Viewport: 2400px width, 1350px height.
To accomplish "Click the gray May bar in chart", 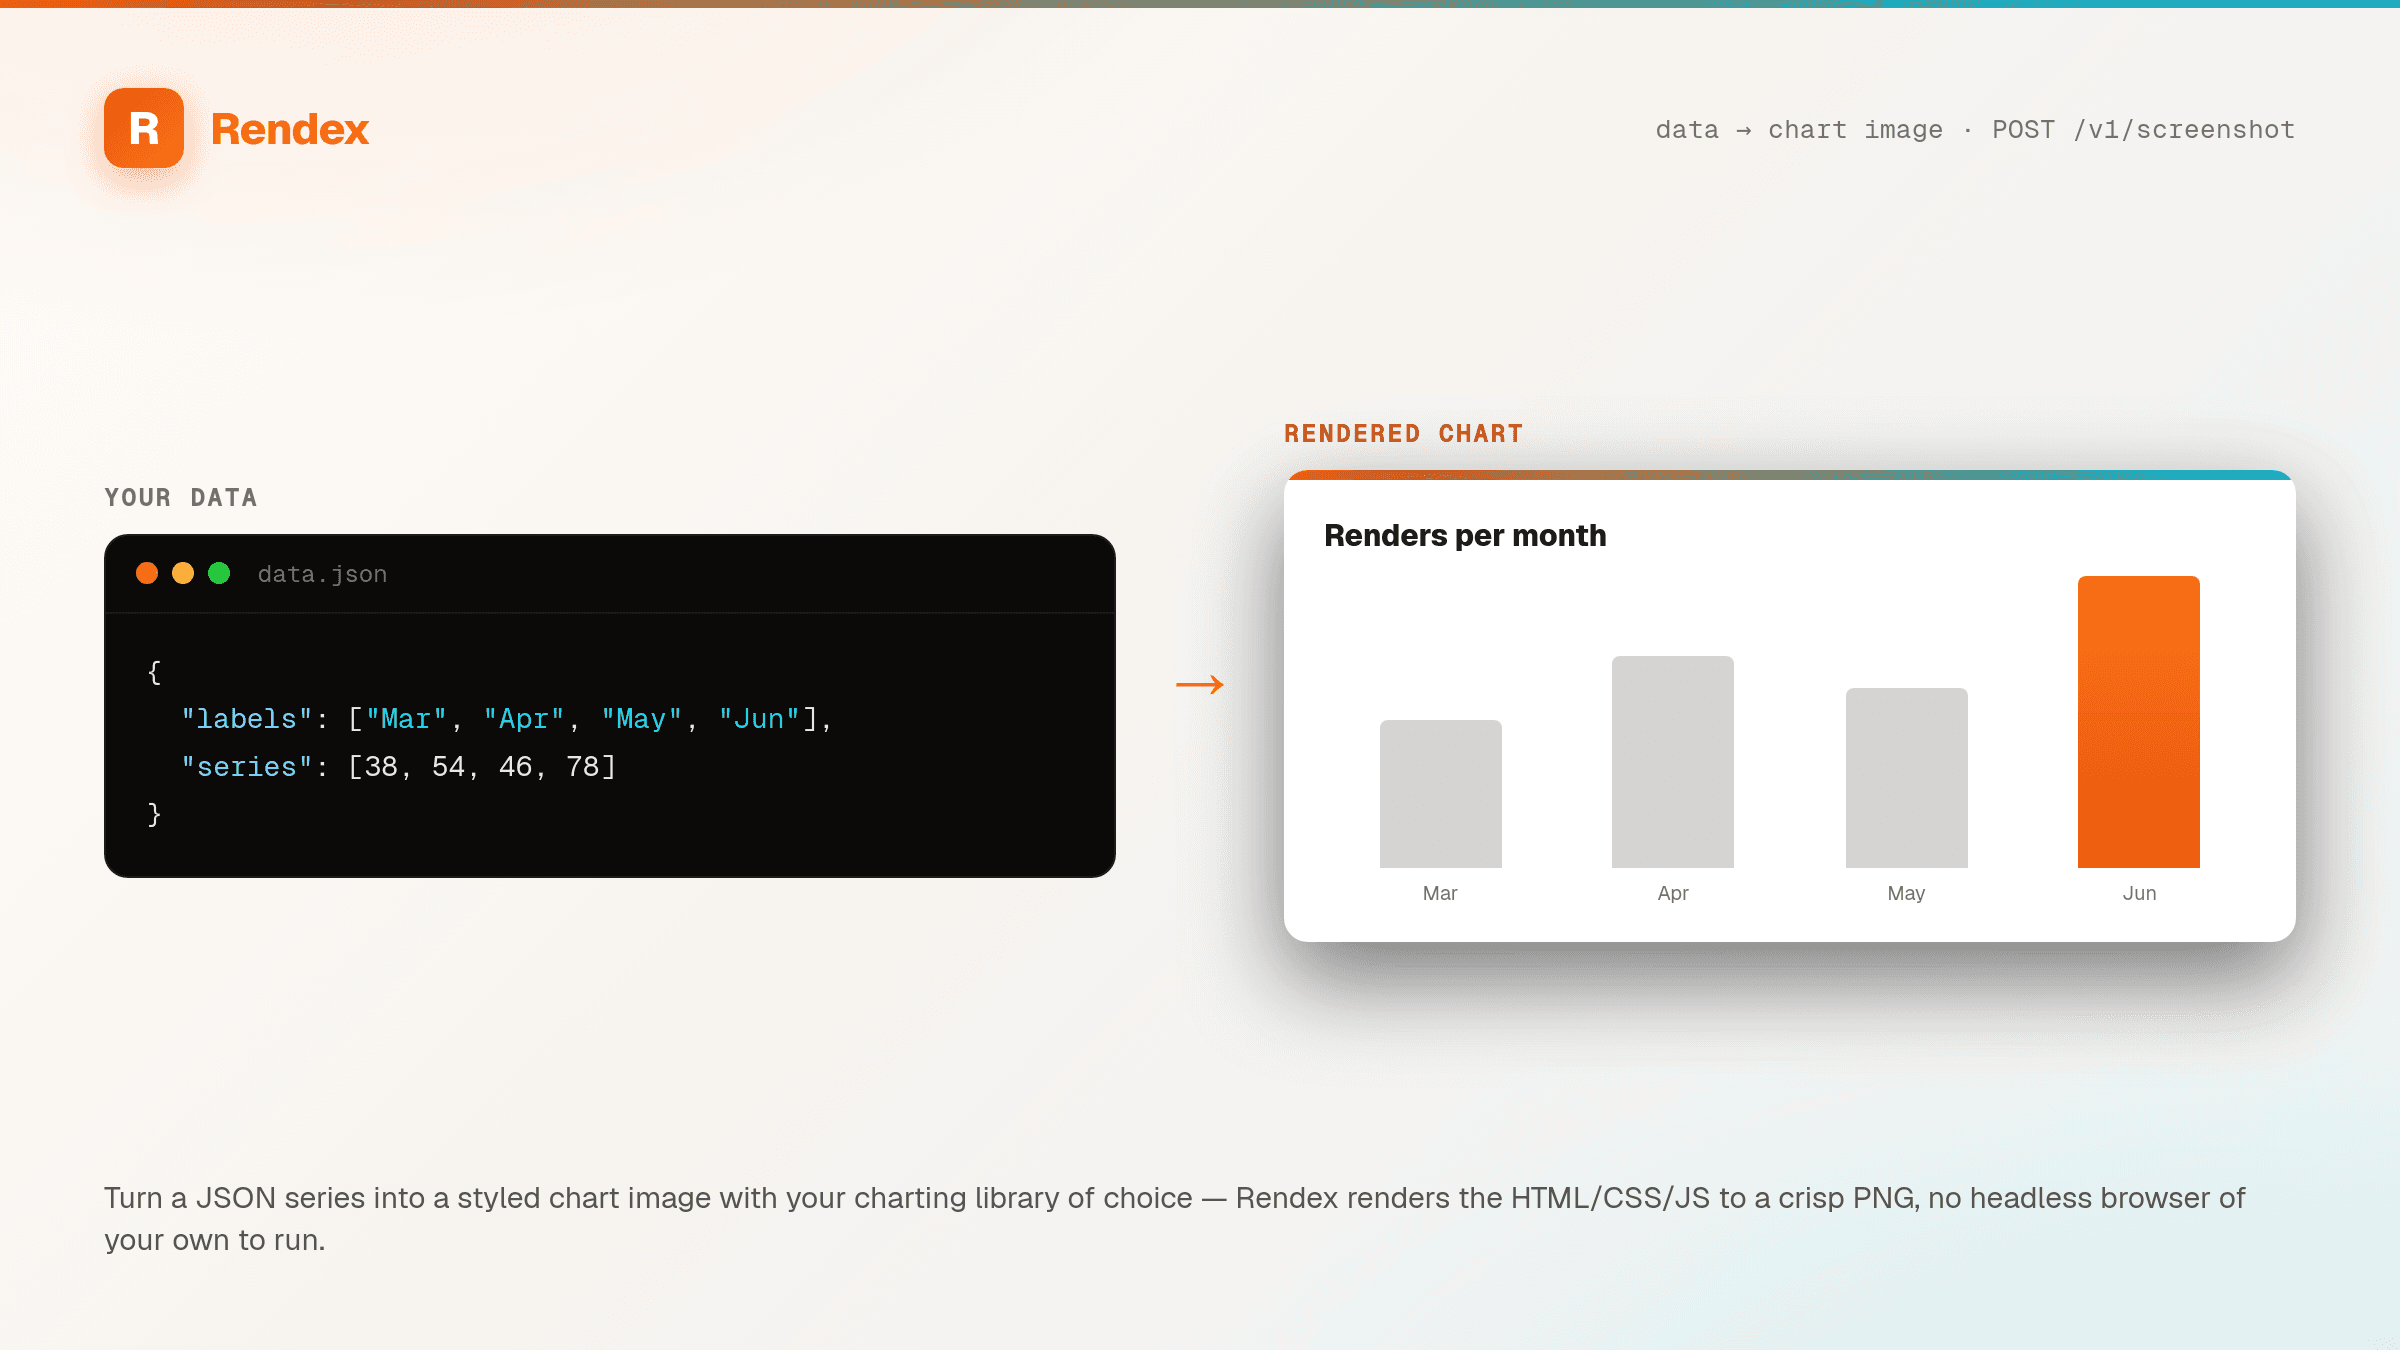I will click(x=1907, y=778).
